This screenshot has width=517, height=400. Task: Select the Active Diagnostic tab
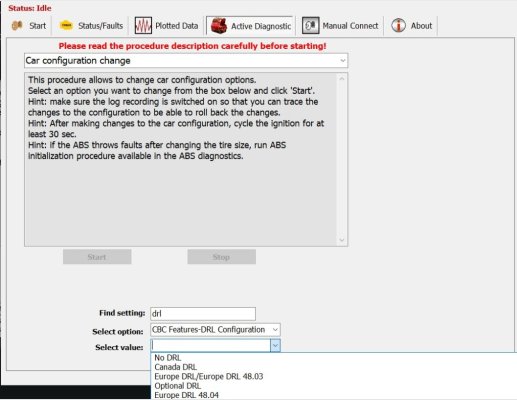coord(261,26)
